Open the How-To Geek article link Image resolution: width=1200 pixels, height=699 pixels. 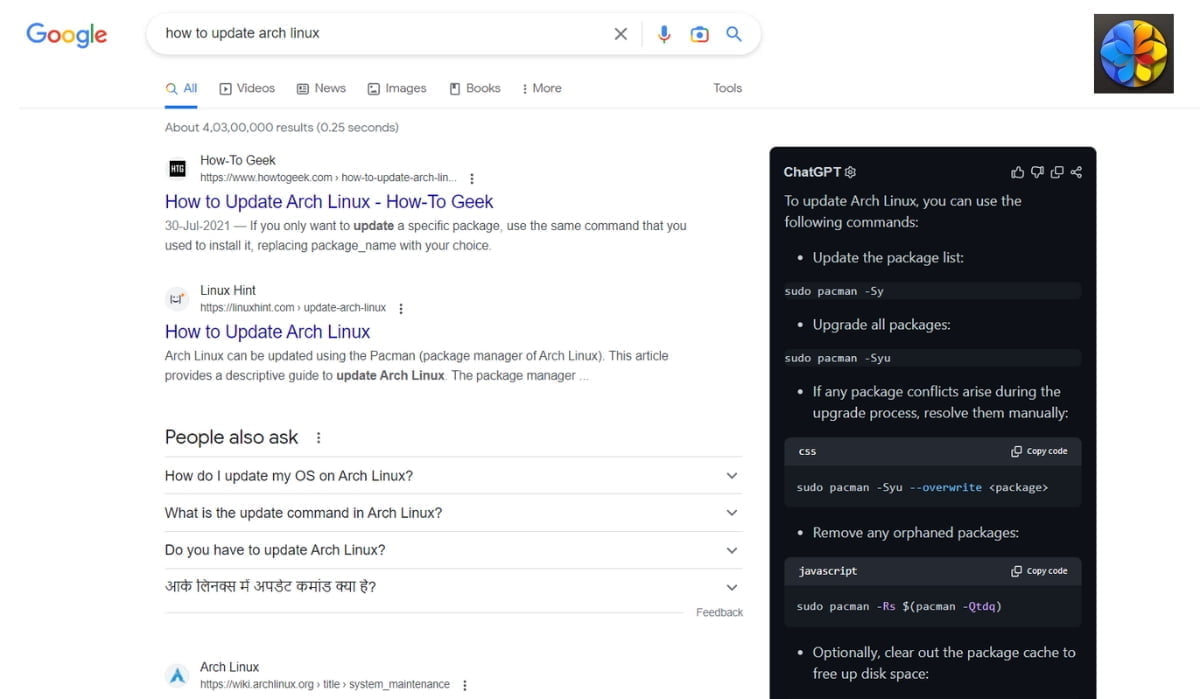point(329,201)
